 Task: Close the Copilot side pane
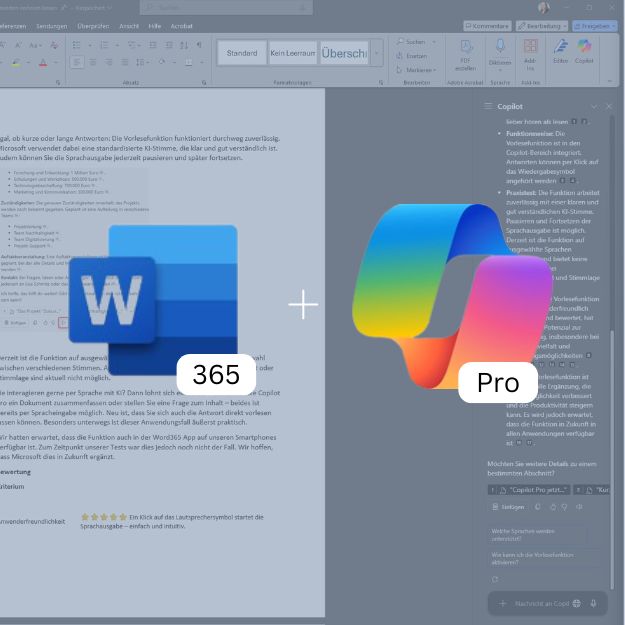point(610,106)
